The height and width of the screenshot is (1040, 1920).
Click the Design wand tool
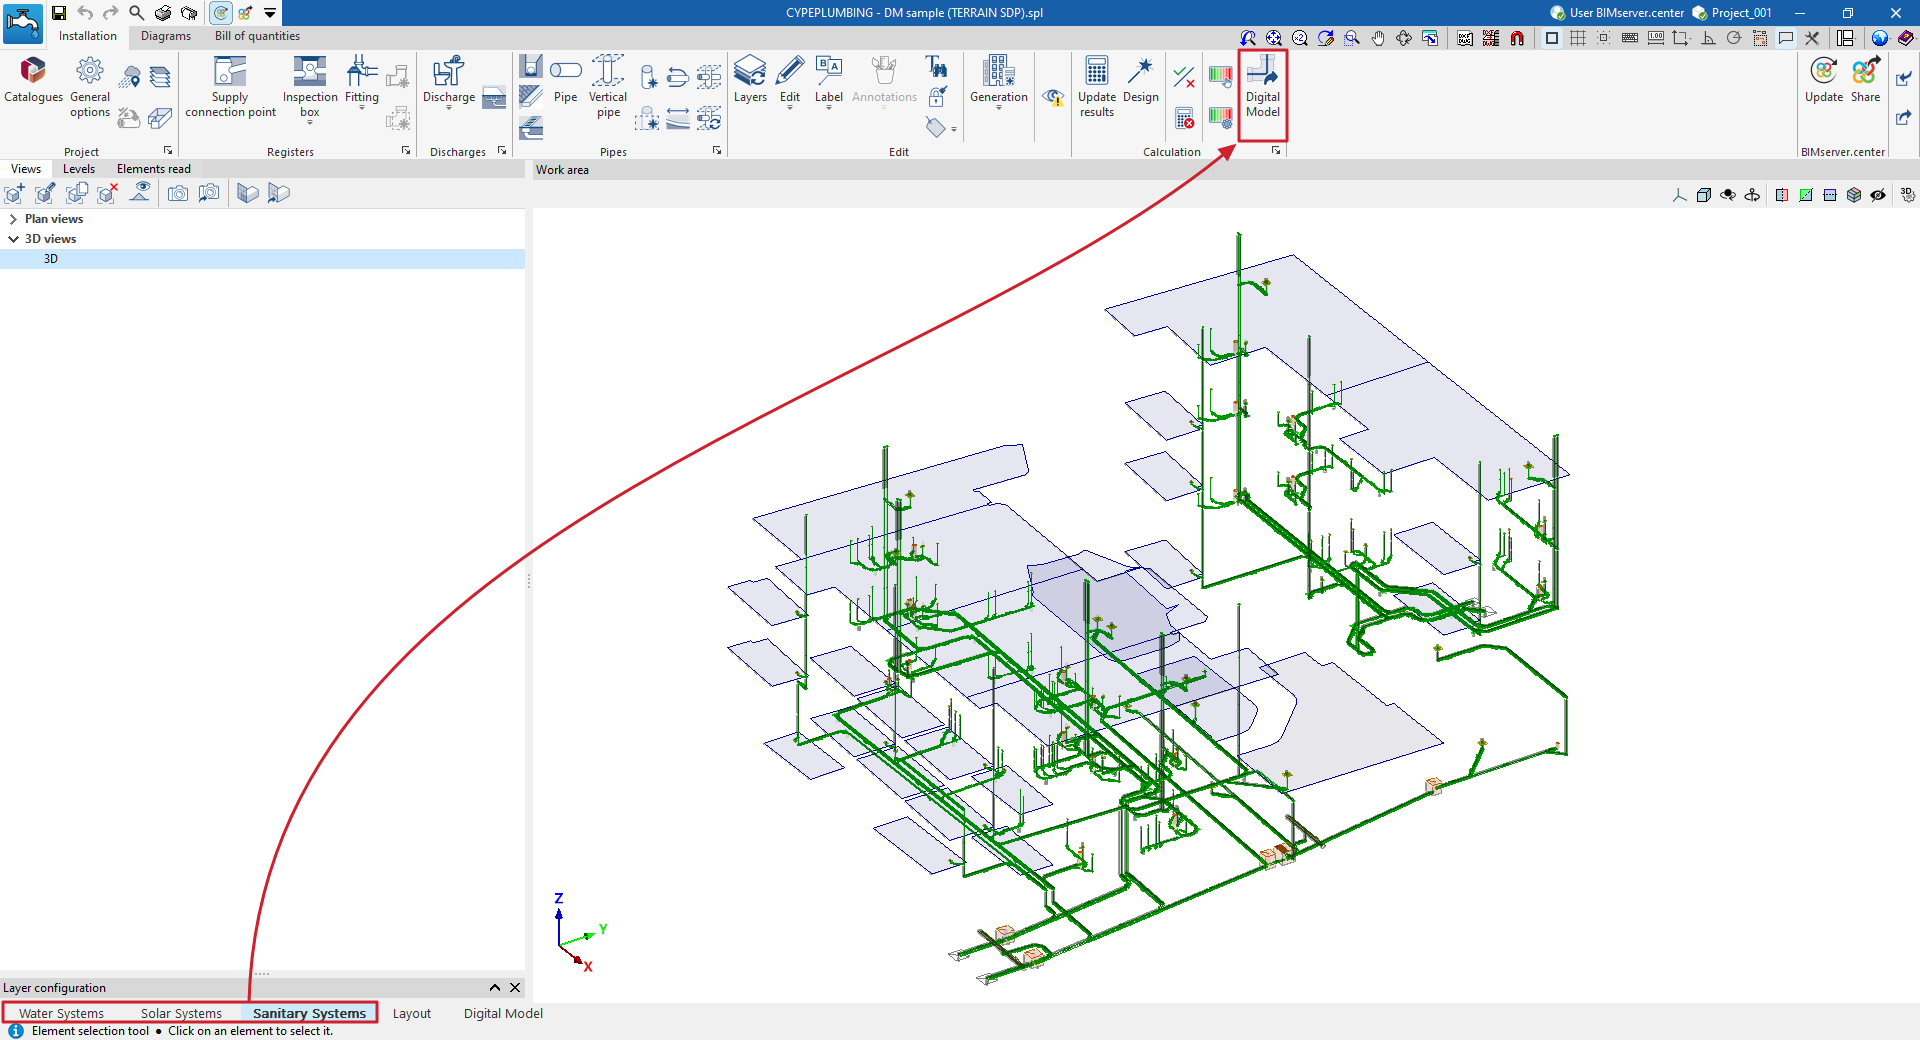[1140, 80]
